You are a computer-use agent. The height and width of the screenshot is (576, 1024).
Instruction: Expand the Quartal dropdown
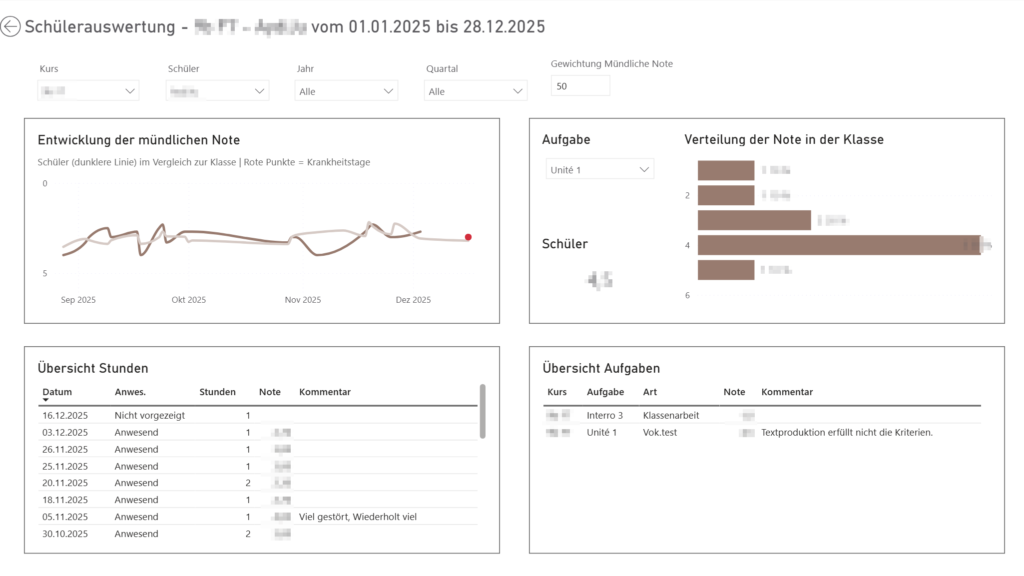(476, 91)
